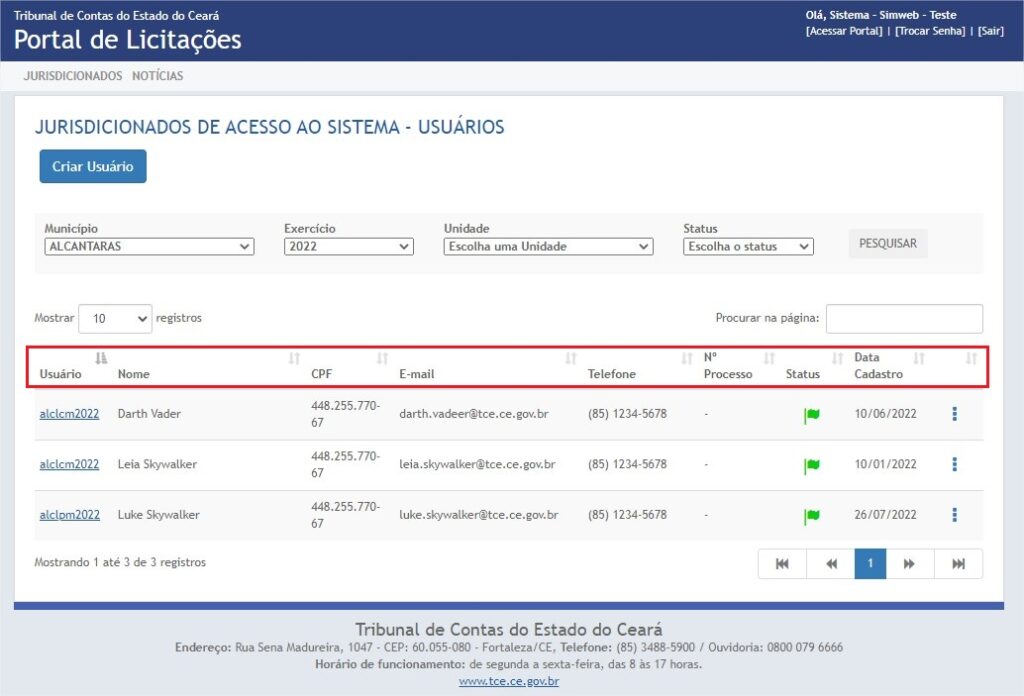Open actions menu for Darth Vader row

click(x=954, y=414)
